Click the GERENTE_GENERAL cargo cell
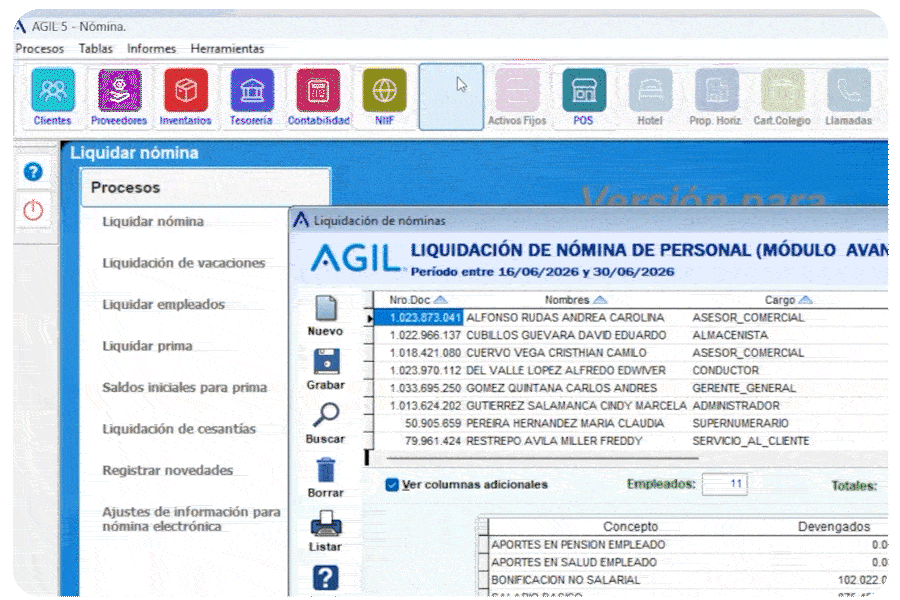 [744, 389]
